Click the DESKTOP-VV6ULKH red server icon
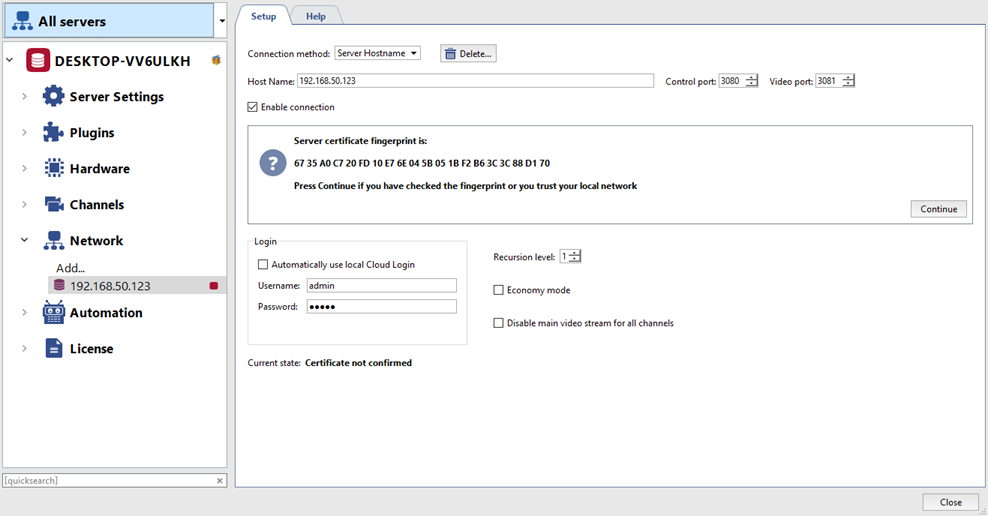This screenshot has height=516, width=988. click(x=38, y=61)
